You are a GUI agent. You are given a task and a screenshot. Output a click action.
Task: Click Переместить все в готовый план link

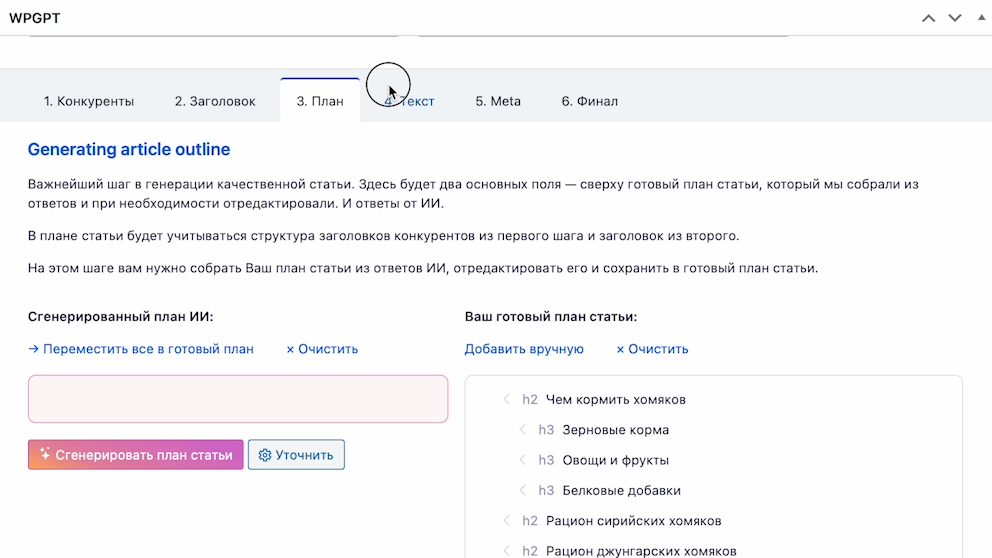click(140, 349)
